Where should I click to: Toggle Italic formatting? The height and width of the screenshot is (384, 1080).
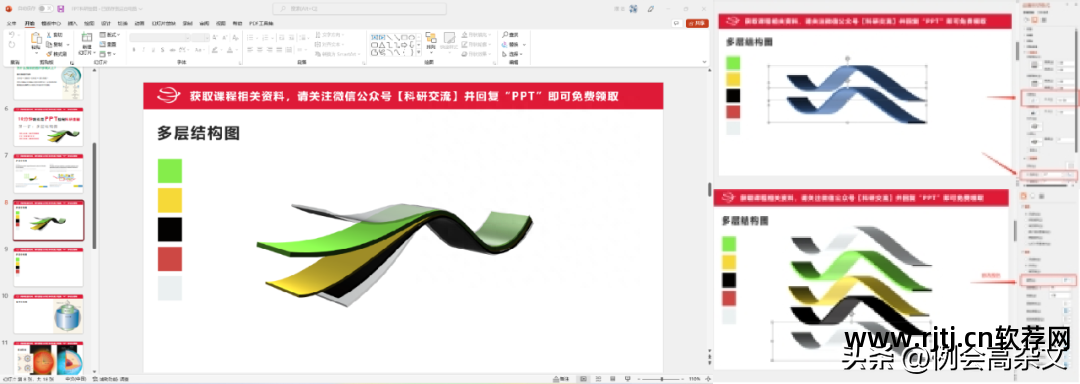[x=144, y=50]
